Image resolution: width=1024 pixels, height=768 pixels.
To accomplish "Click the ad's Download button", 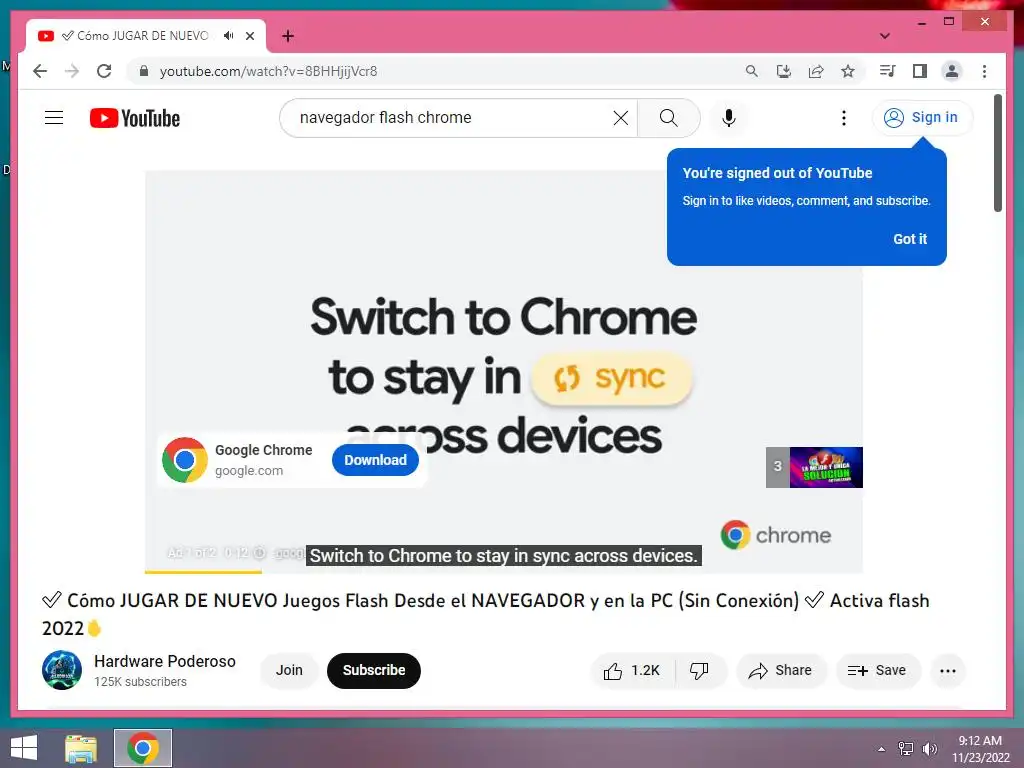I will coord(376,460).
